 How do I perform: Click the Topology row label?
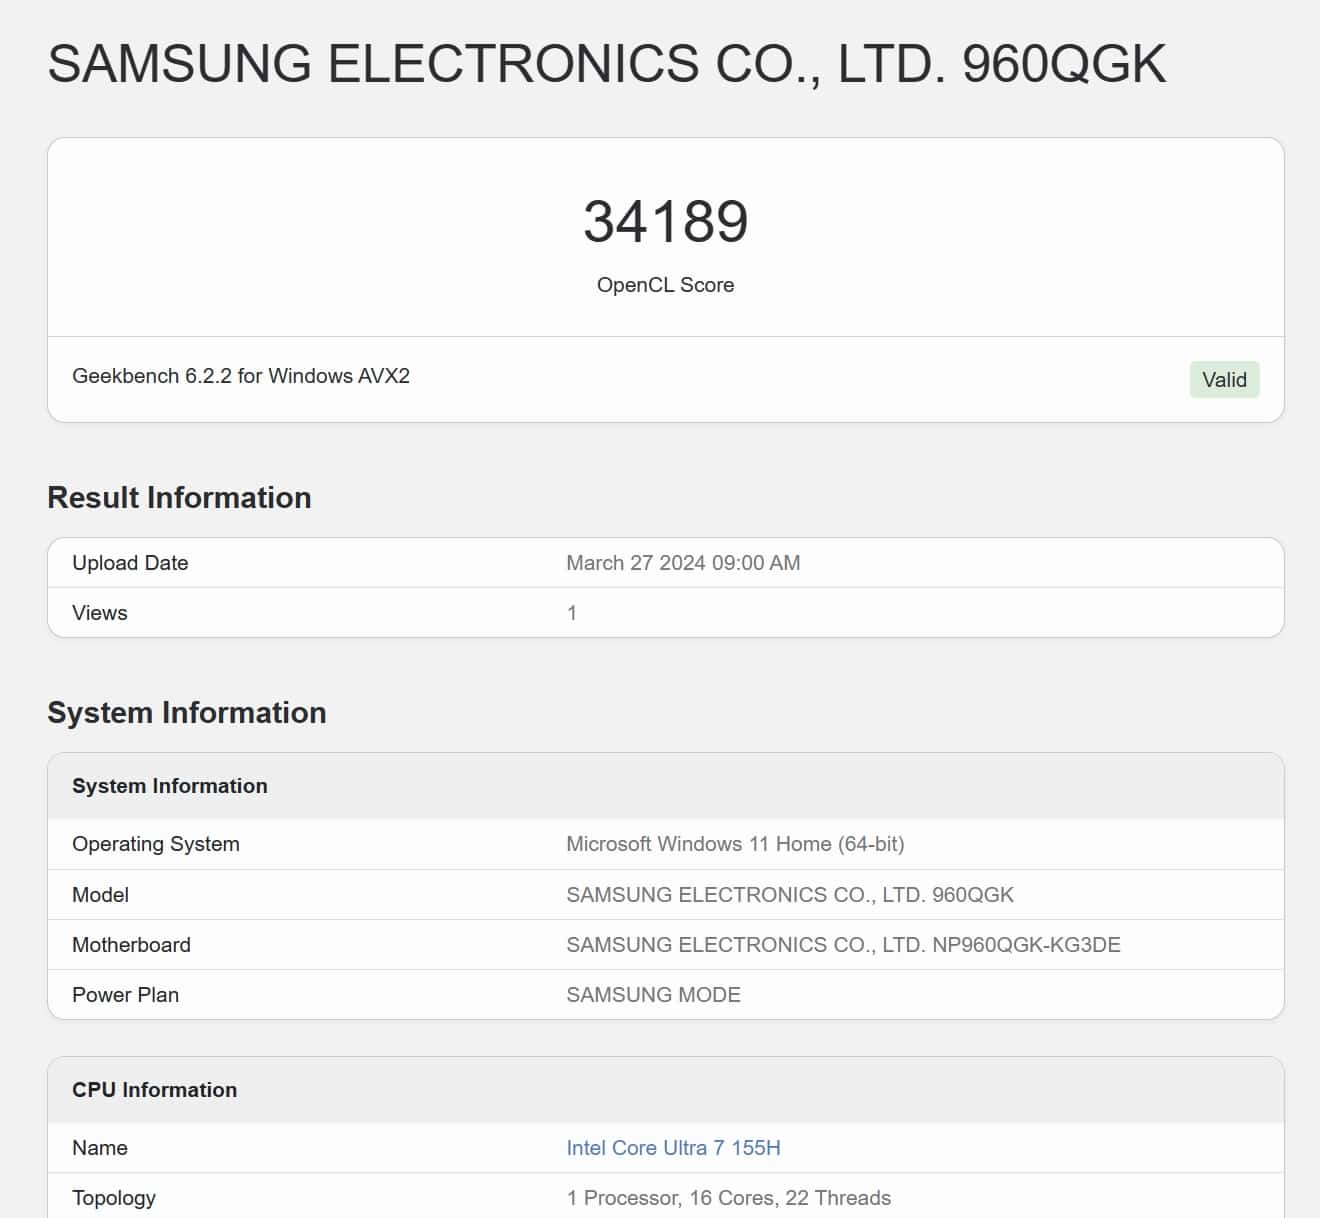114,1198
